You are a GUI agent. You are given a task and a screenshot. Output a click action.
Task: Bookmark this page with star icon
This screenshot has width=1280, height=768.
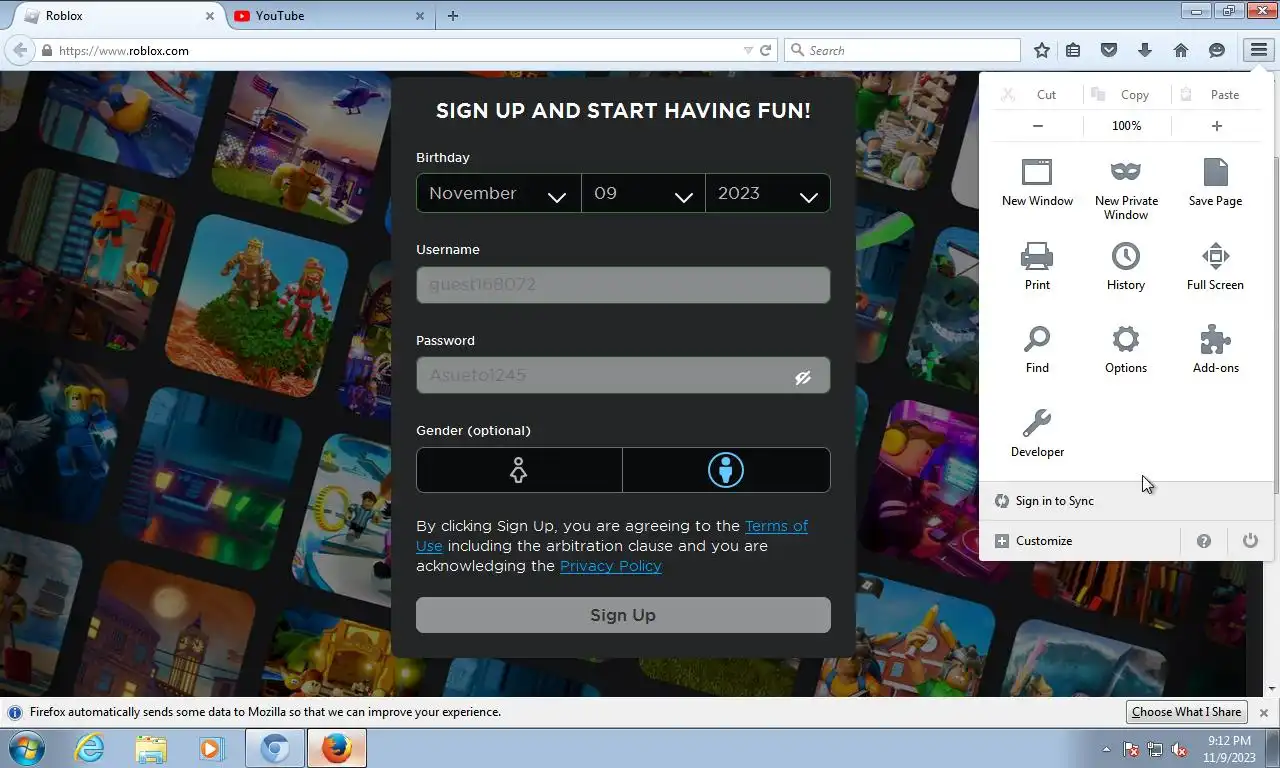[x=1042, y=50]
